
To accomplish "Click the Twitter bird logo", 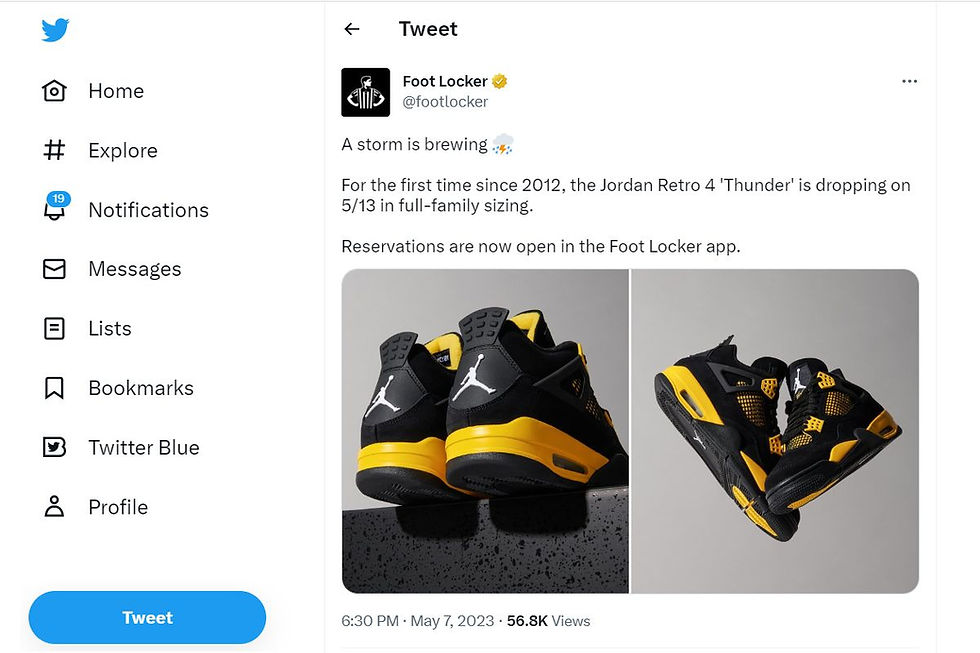I will coord(55,31).
